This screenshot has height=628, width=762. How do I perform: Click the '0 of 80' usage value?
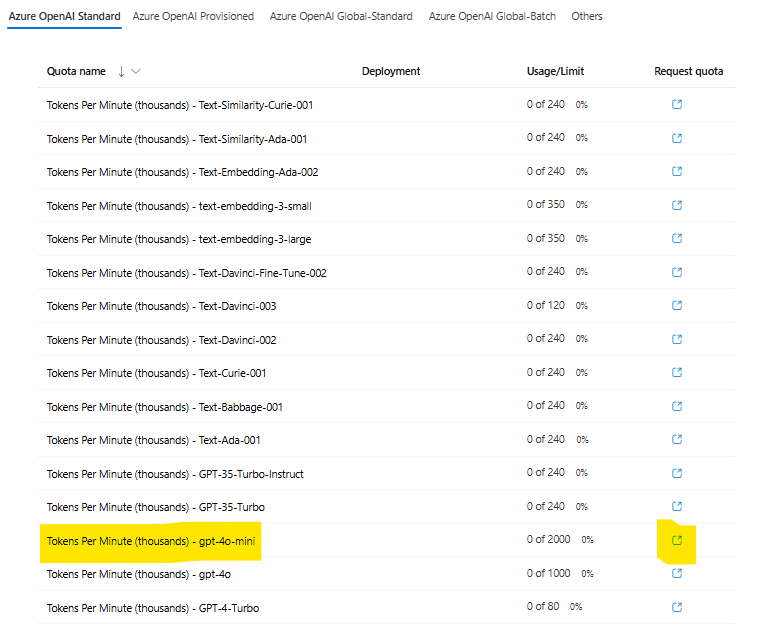click(543, 607)
